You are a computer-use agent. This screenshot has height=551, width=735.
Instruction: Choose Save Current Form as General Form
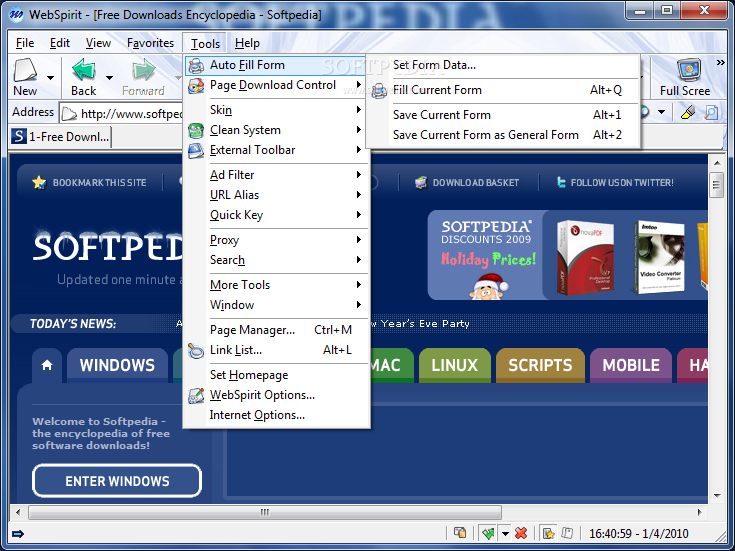[503, 135]
